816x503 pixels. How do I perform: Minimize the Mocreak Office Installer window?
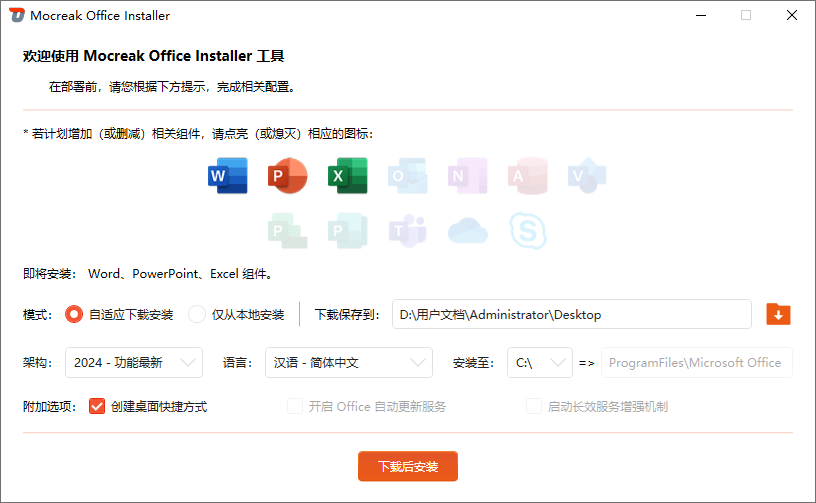(701, 15)
